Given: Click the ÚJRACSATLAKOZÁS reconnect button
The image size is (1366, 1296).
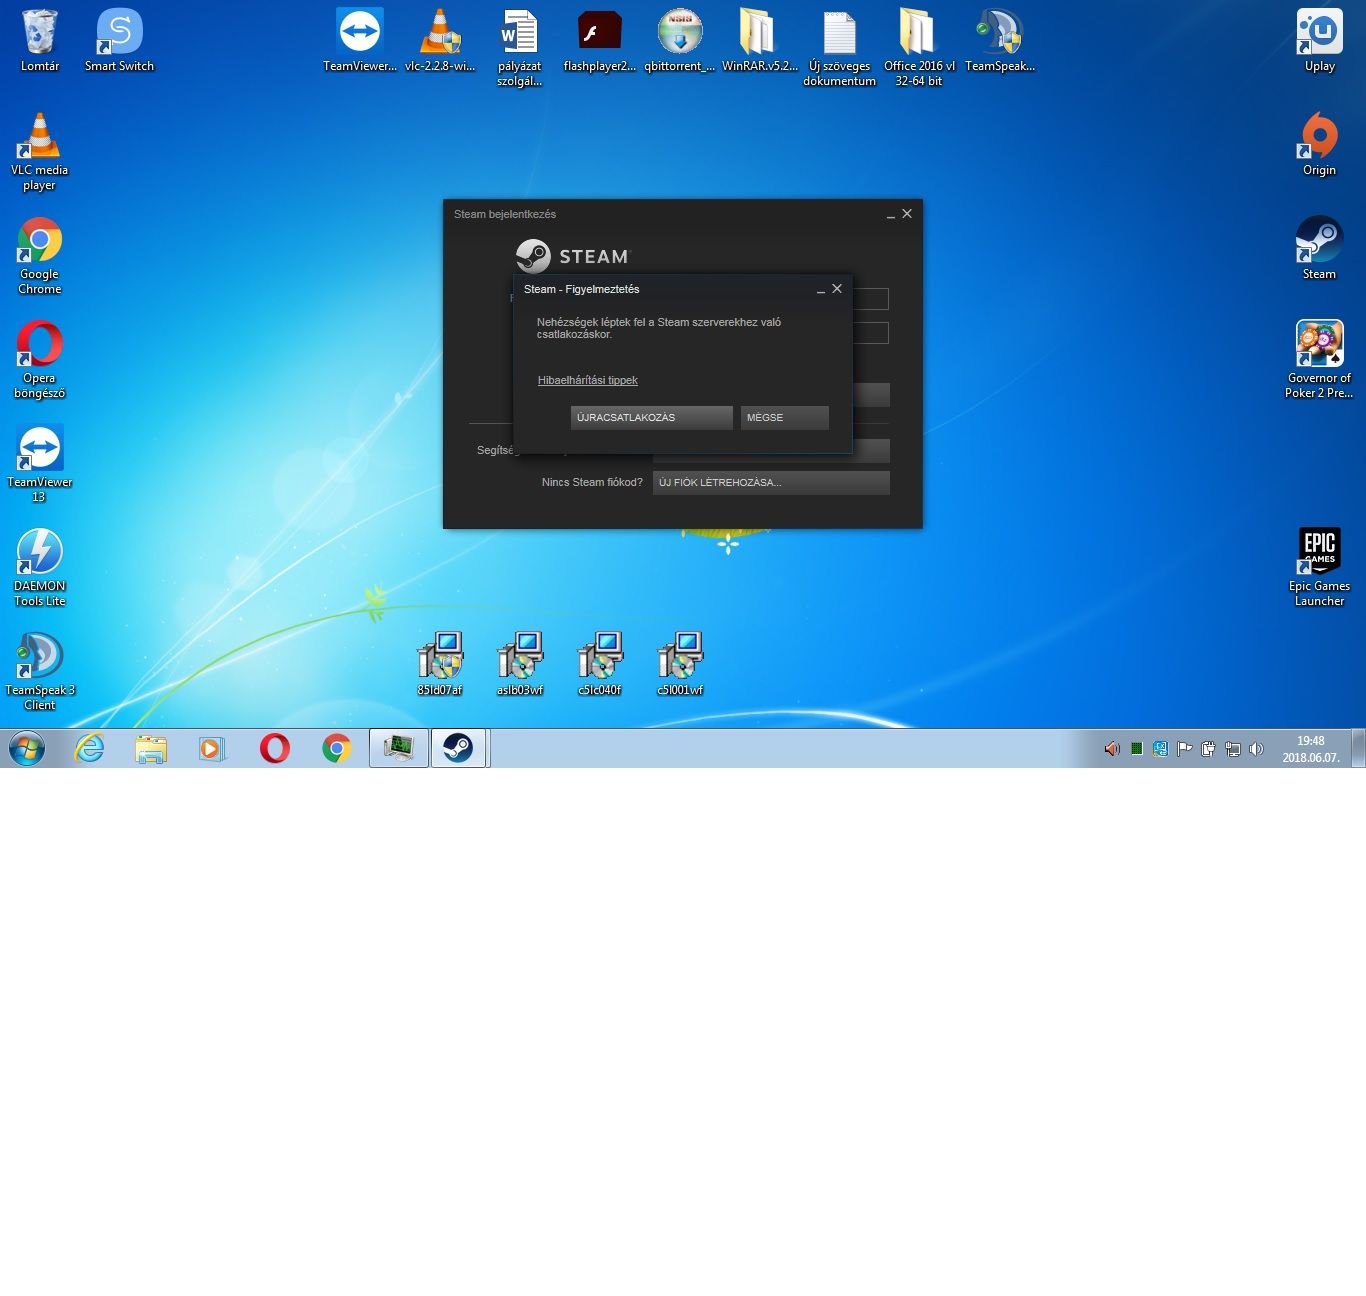Looking at the screenshot, I should (x=651, y=417).
